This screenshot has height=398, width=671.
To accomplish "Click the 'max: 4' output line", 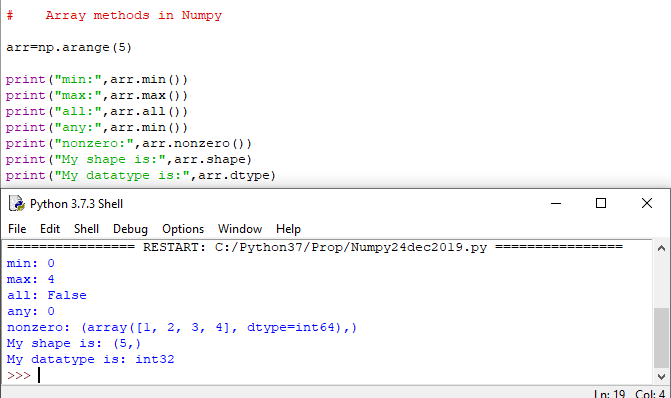I will 31,279.
